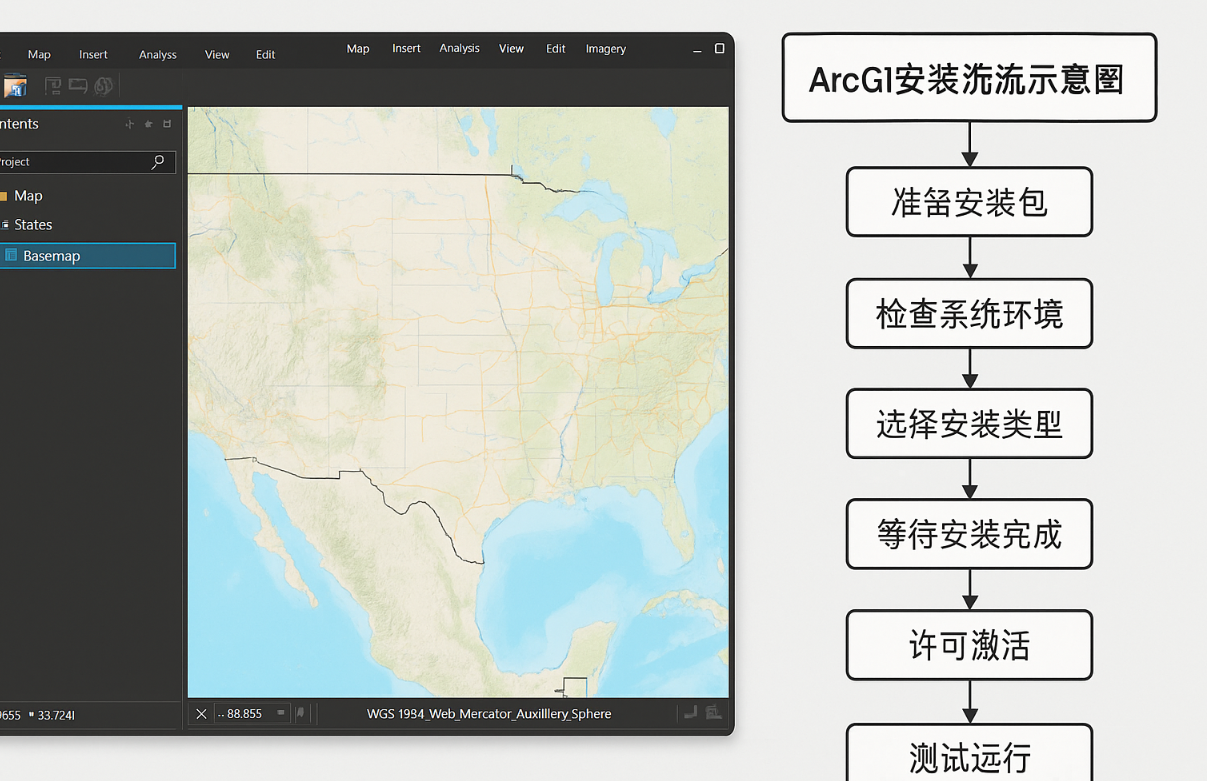1207x781 pixels.
Task: Open the small dropdown inside the 88.855 scale box
Action: click(281, 714)
